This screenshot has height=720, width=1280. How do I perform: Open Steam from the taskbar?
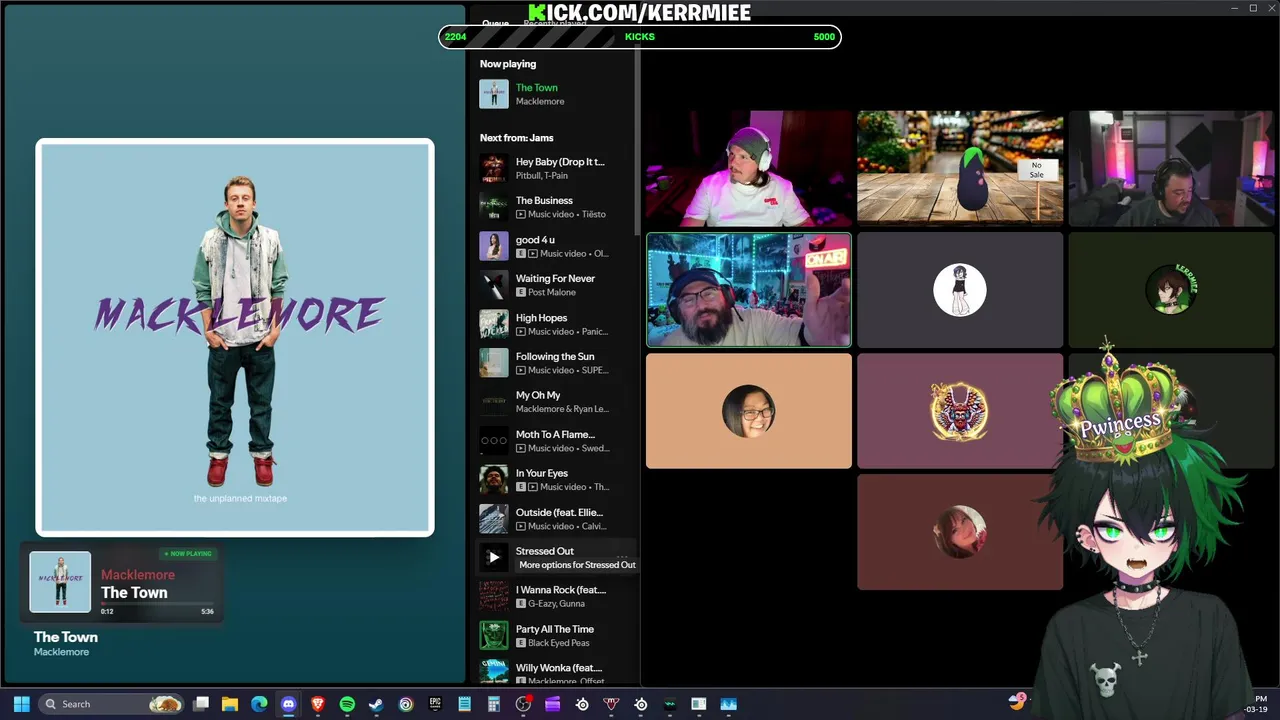[x=376, y=704]
